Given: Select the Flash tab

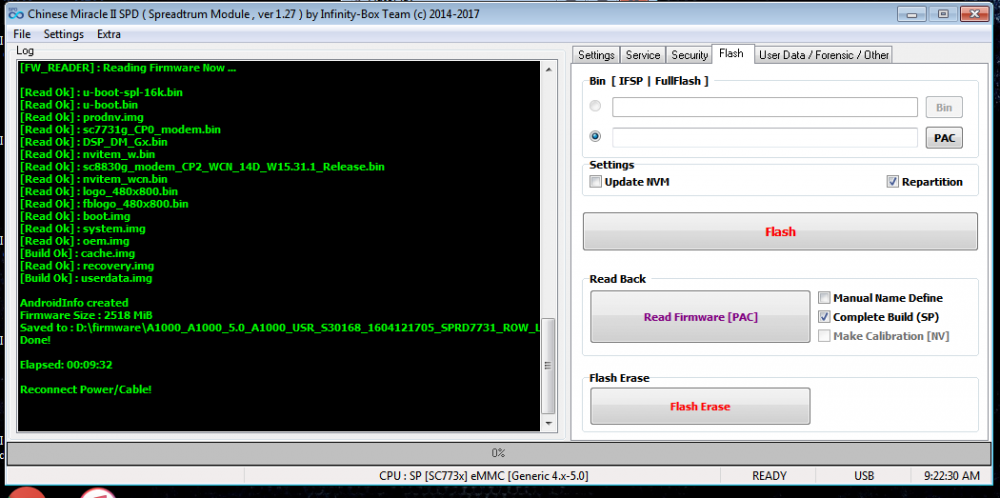Looking at the screenshot, I should click(731, 54).
